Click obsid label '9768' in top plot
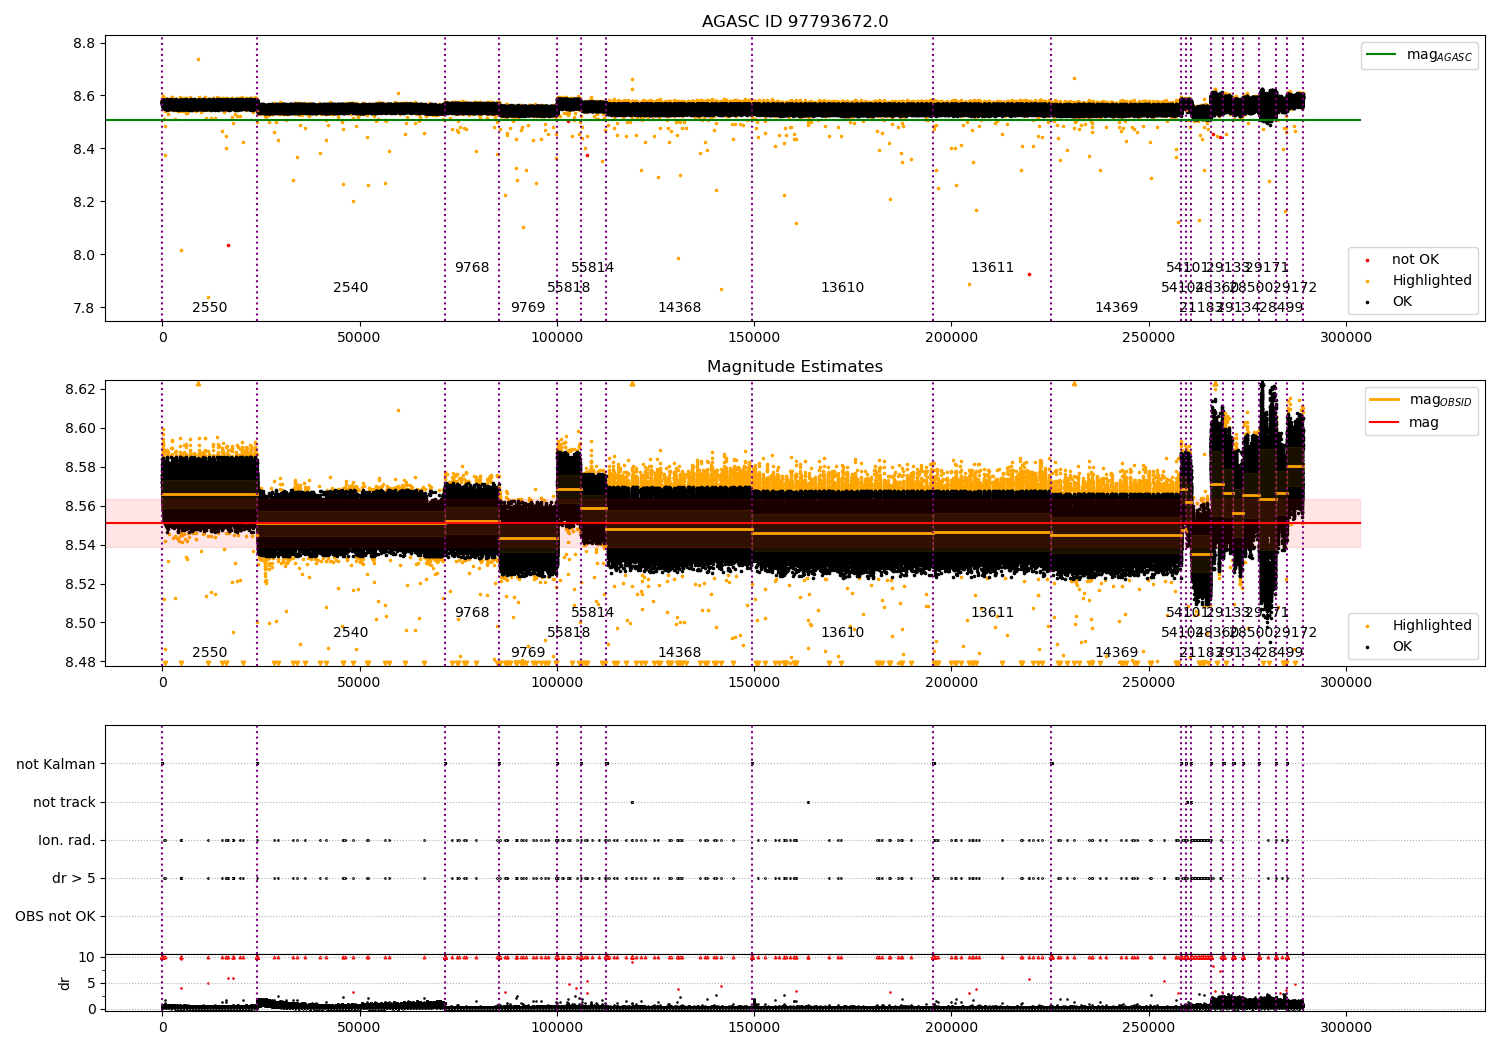This screenshot has height=1050, width=1500. pyautogui.click(x=472, y=268)
